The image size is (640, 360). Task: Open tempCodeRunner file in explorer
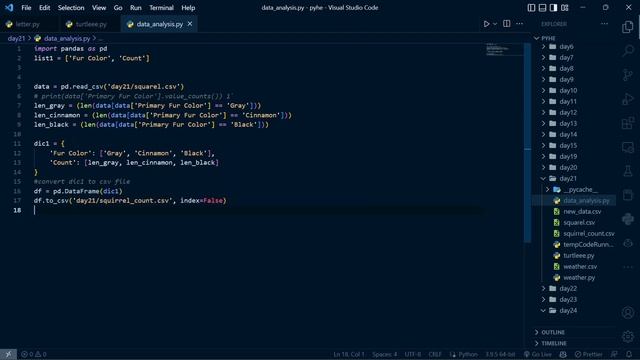point(588,244)
